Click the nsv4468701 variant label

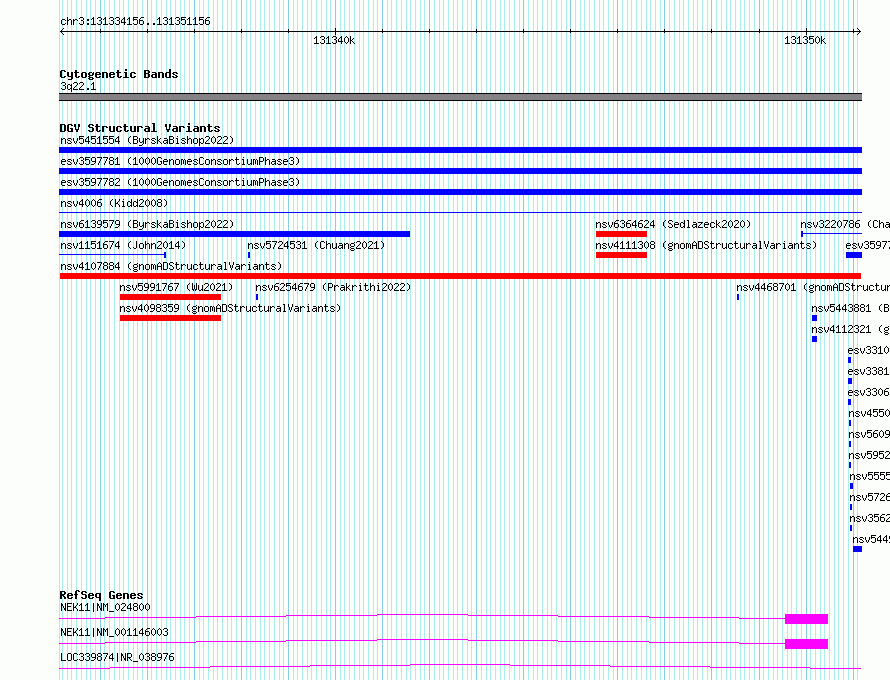coord(813,287)
